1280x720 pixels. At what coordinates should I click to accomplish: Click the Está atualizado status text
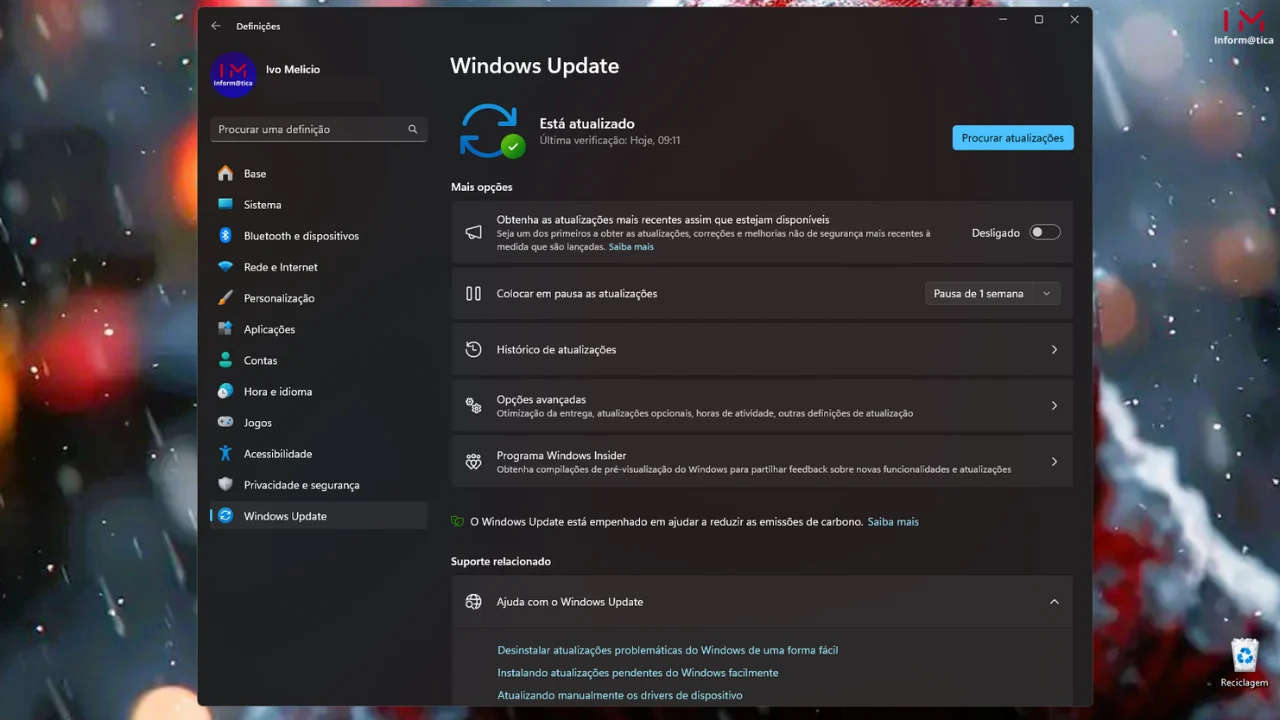tap(587, 124)
